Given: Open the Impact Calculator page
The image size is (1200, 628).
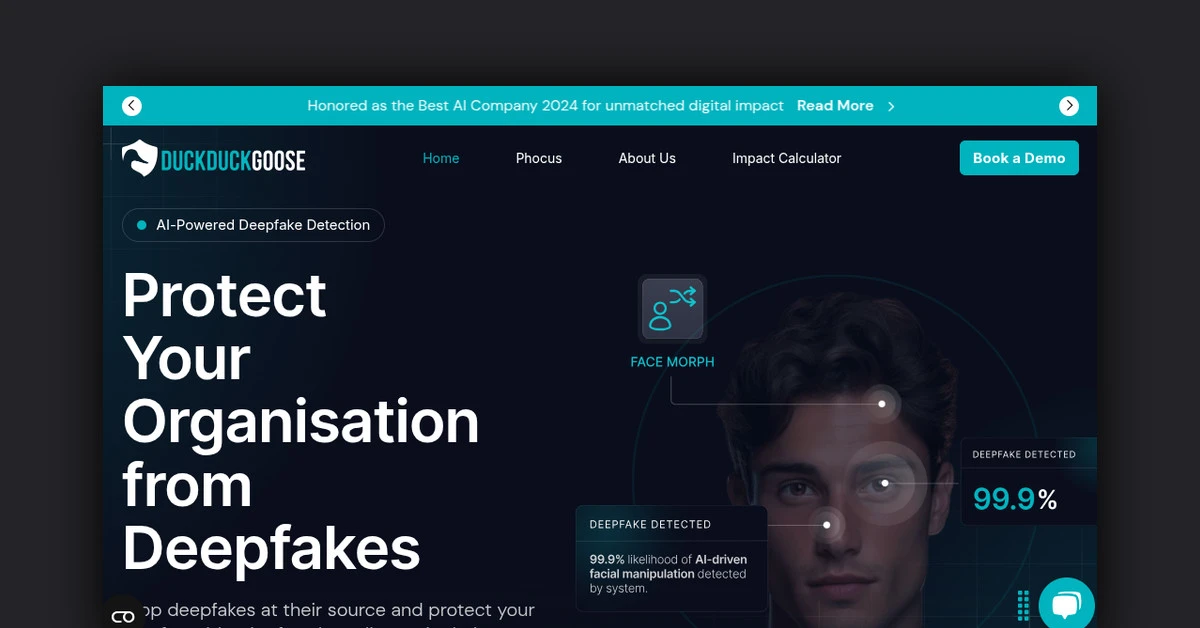Looking at the screenshot, I should (786, 158).
